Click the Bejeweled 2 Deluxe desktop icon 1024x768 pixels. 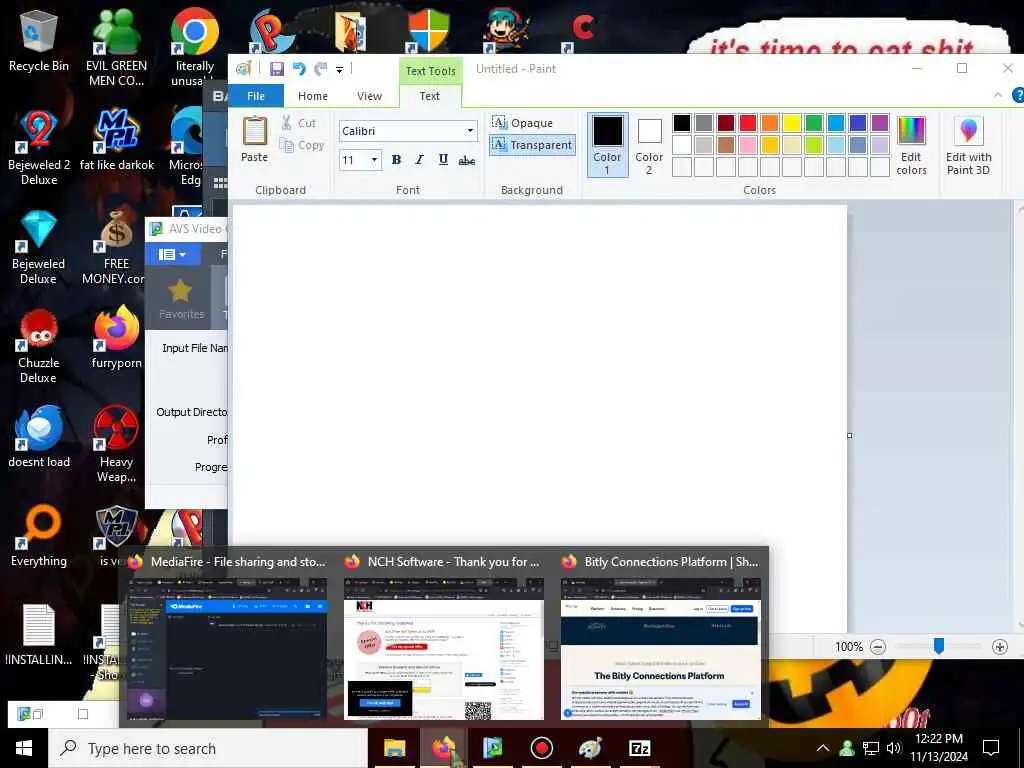tap(39, 148)
